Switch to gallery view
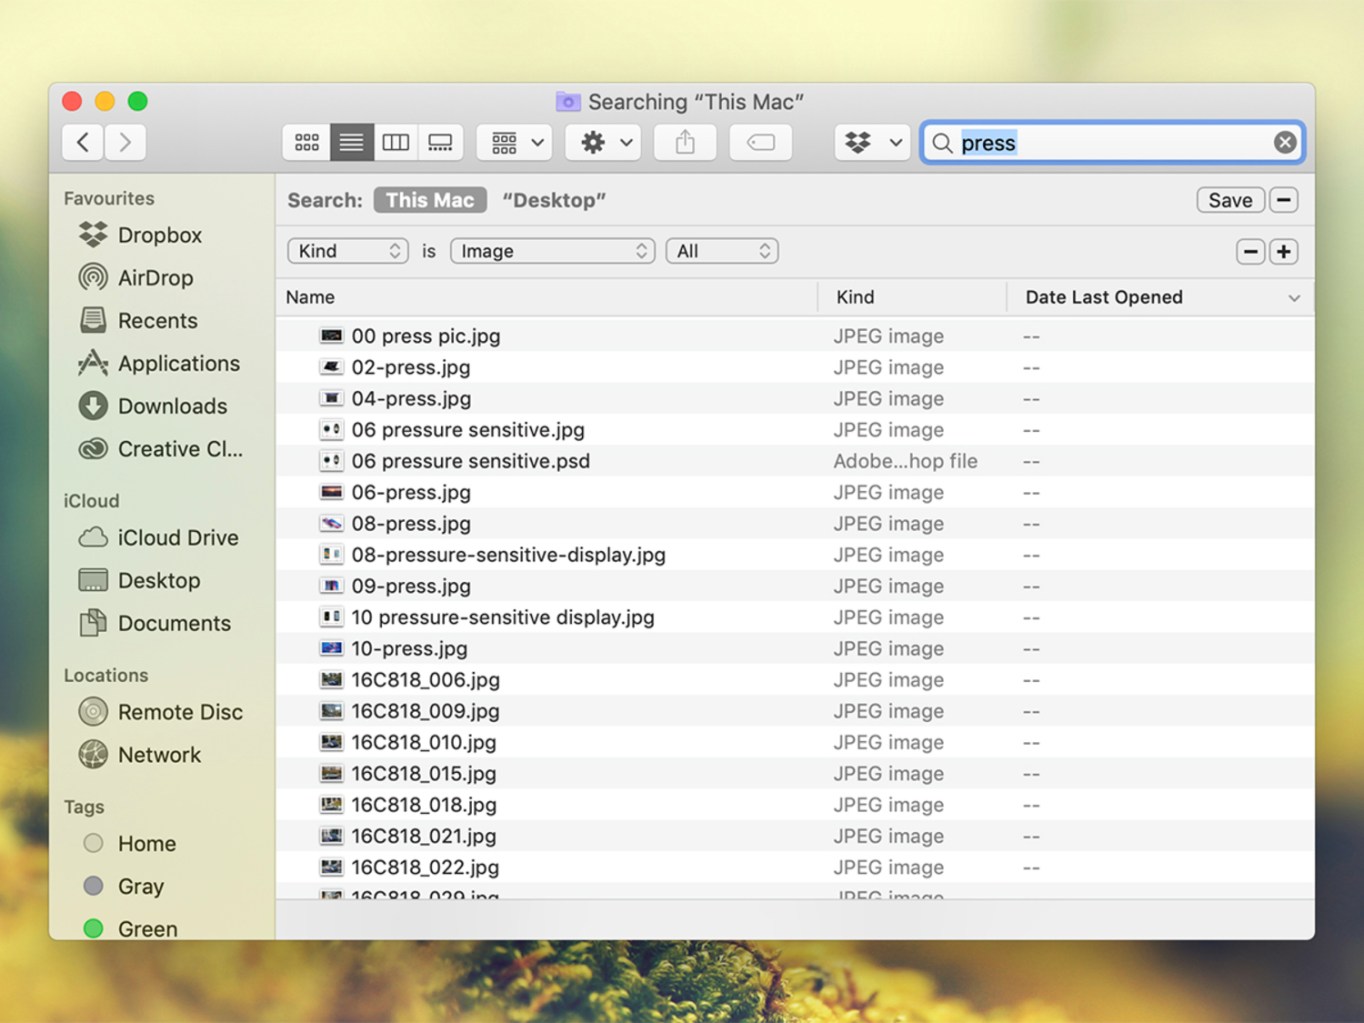Screen dimensions: 1364x1023 point(440,142)
